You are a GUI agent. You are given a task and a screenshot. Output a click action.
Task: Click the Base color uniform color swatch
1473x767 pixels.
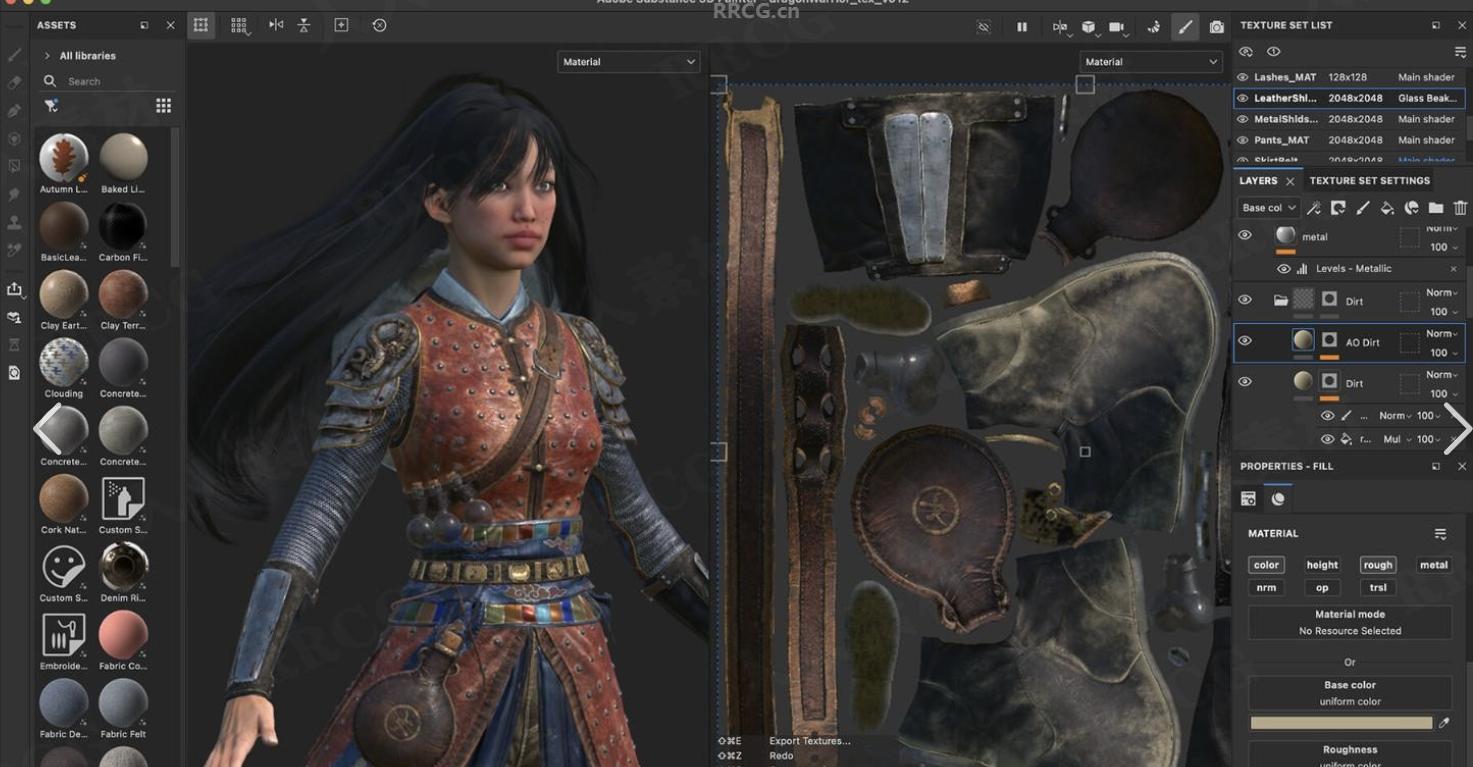tap(1340, 723)
